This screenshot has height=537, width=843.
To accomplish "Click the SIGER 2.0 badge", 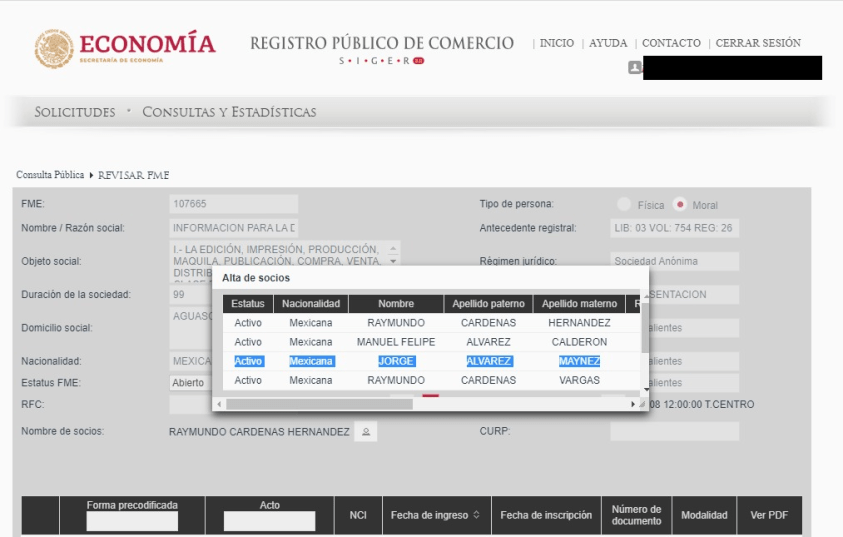I will (x=418, y=61).
